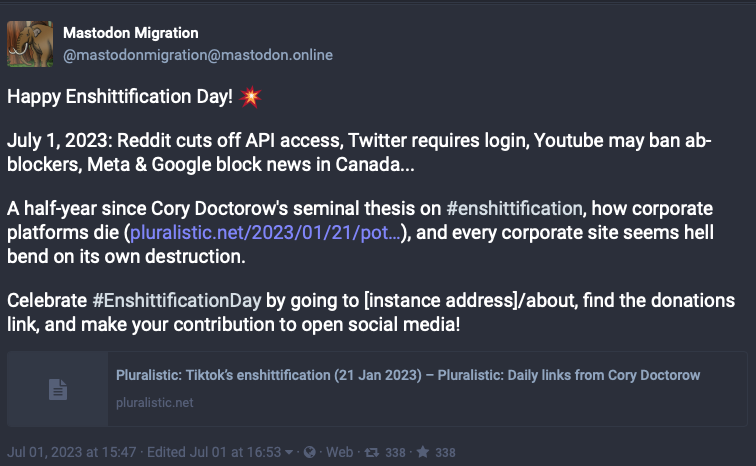Open the #enshittification hashtag
The image size is (756, 466).
tap(514, 208)
